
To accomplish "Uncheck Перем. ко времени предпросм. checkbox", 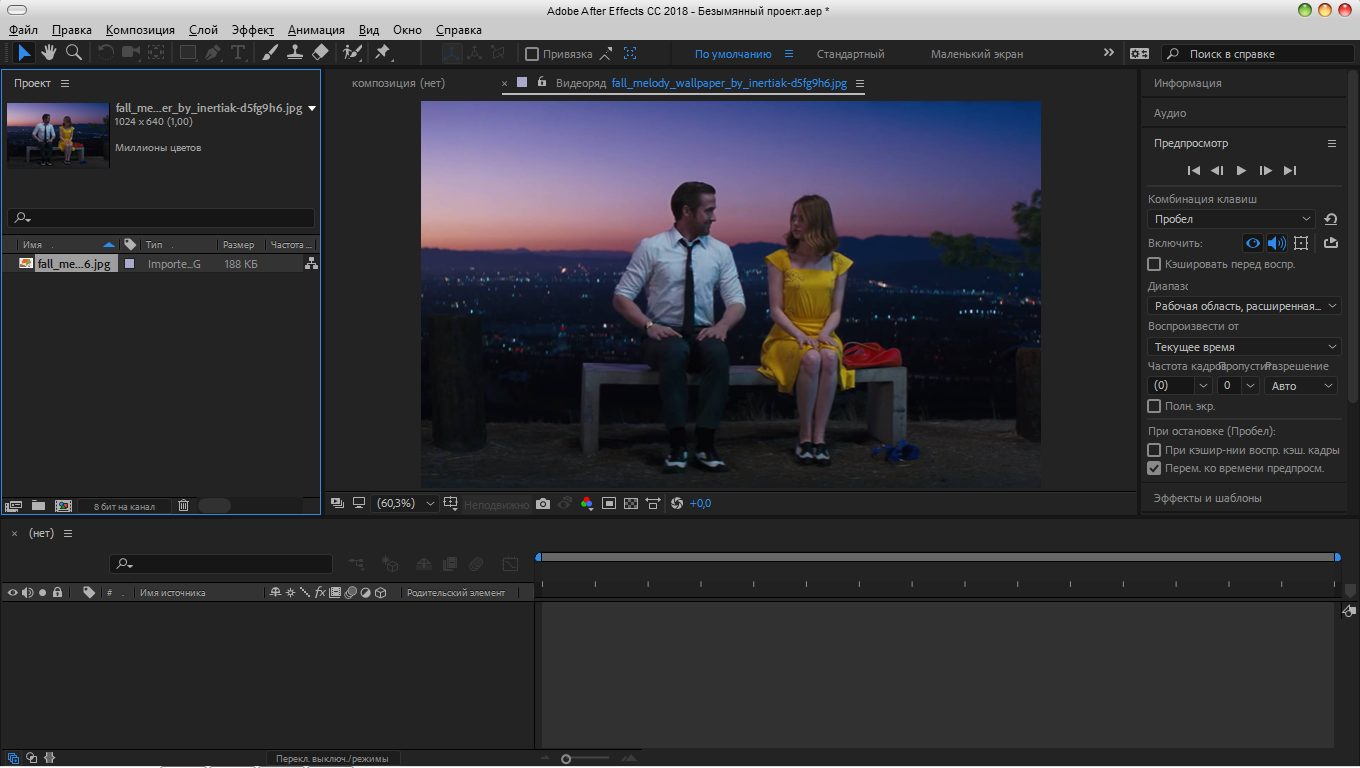I will click(1154, 468).
